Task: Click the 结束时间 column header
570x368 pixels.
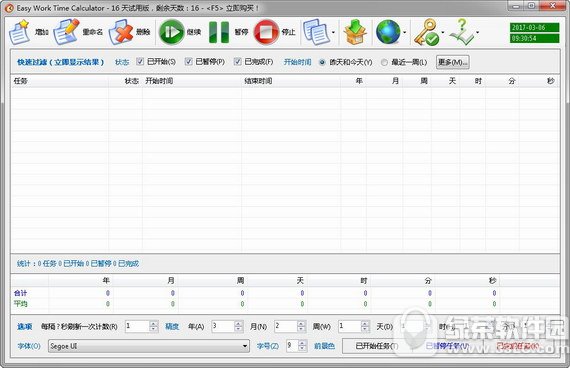Action: click(x=291, y=81)
